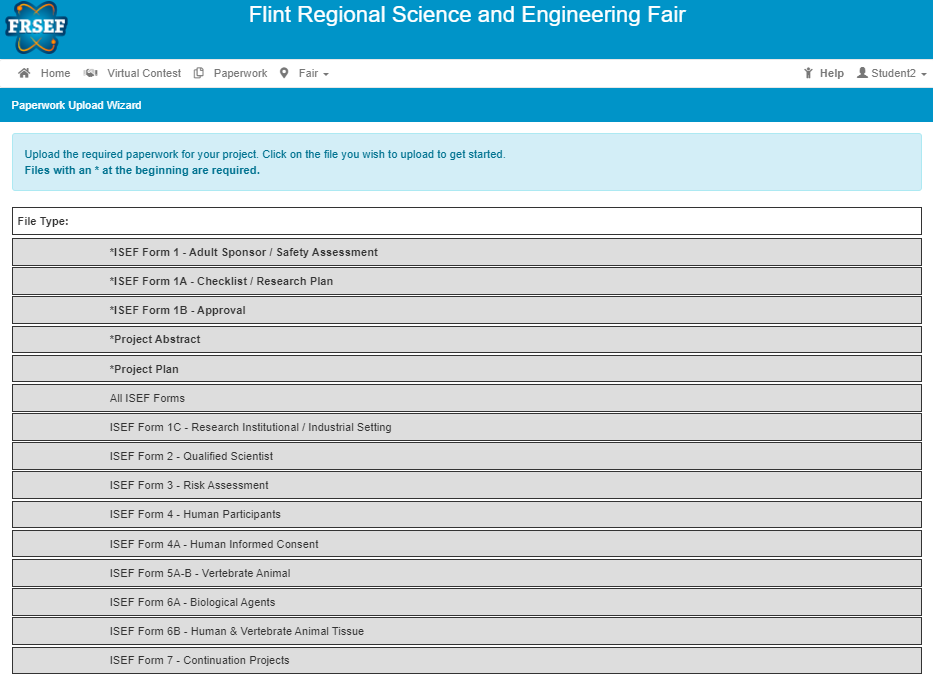The width and height of the screenshot is (933, 697).
Task: Upload the Project Abstract file
Action: point(466,339)
